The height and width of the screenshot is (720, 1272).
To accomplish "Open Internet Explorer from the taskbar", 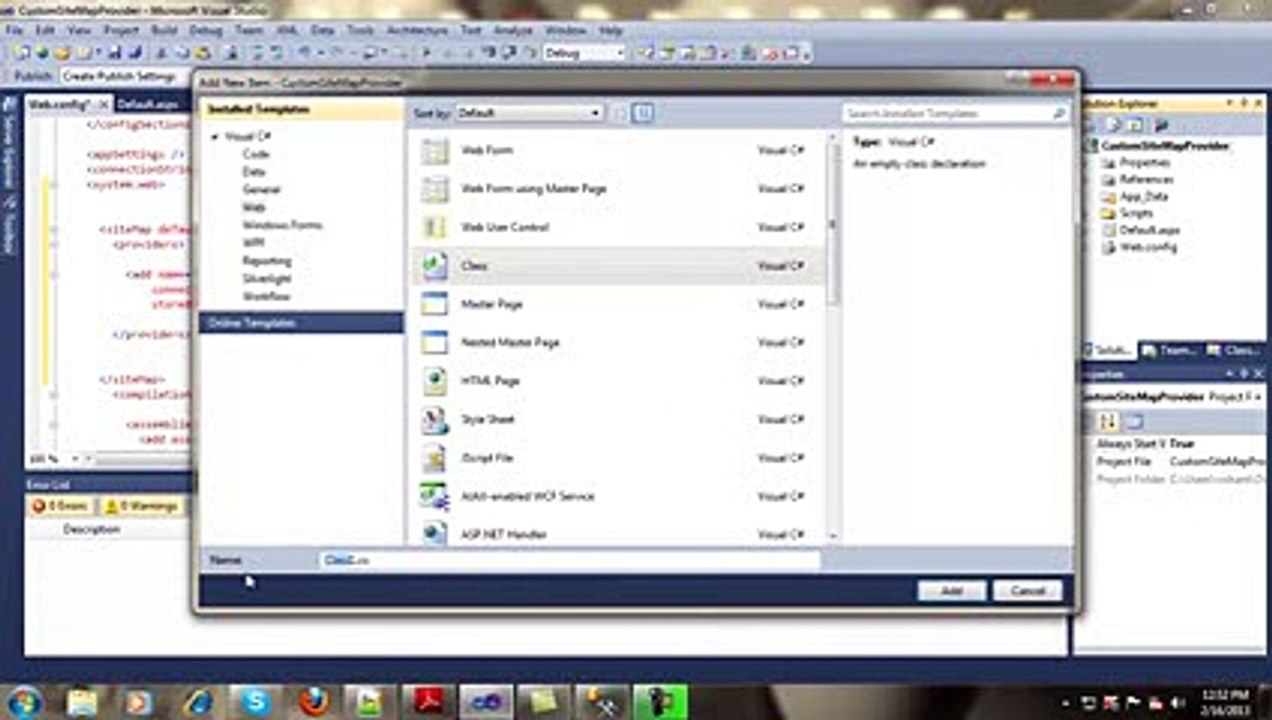I will (x=198, y=701).
